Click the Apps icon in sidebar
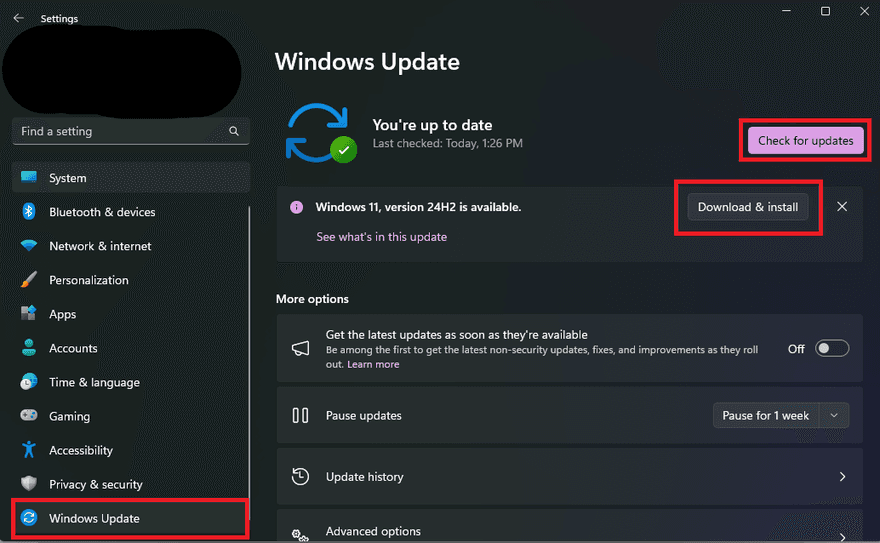This screenshot has width=880, height=543. tap(29, 313)
